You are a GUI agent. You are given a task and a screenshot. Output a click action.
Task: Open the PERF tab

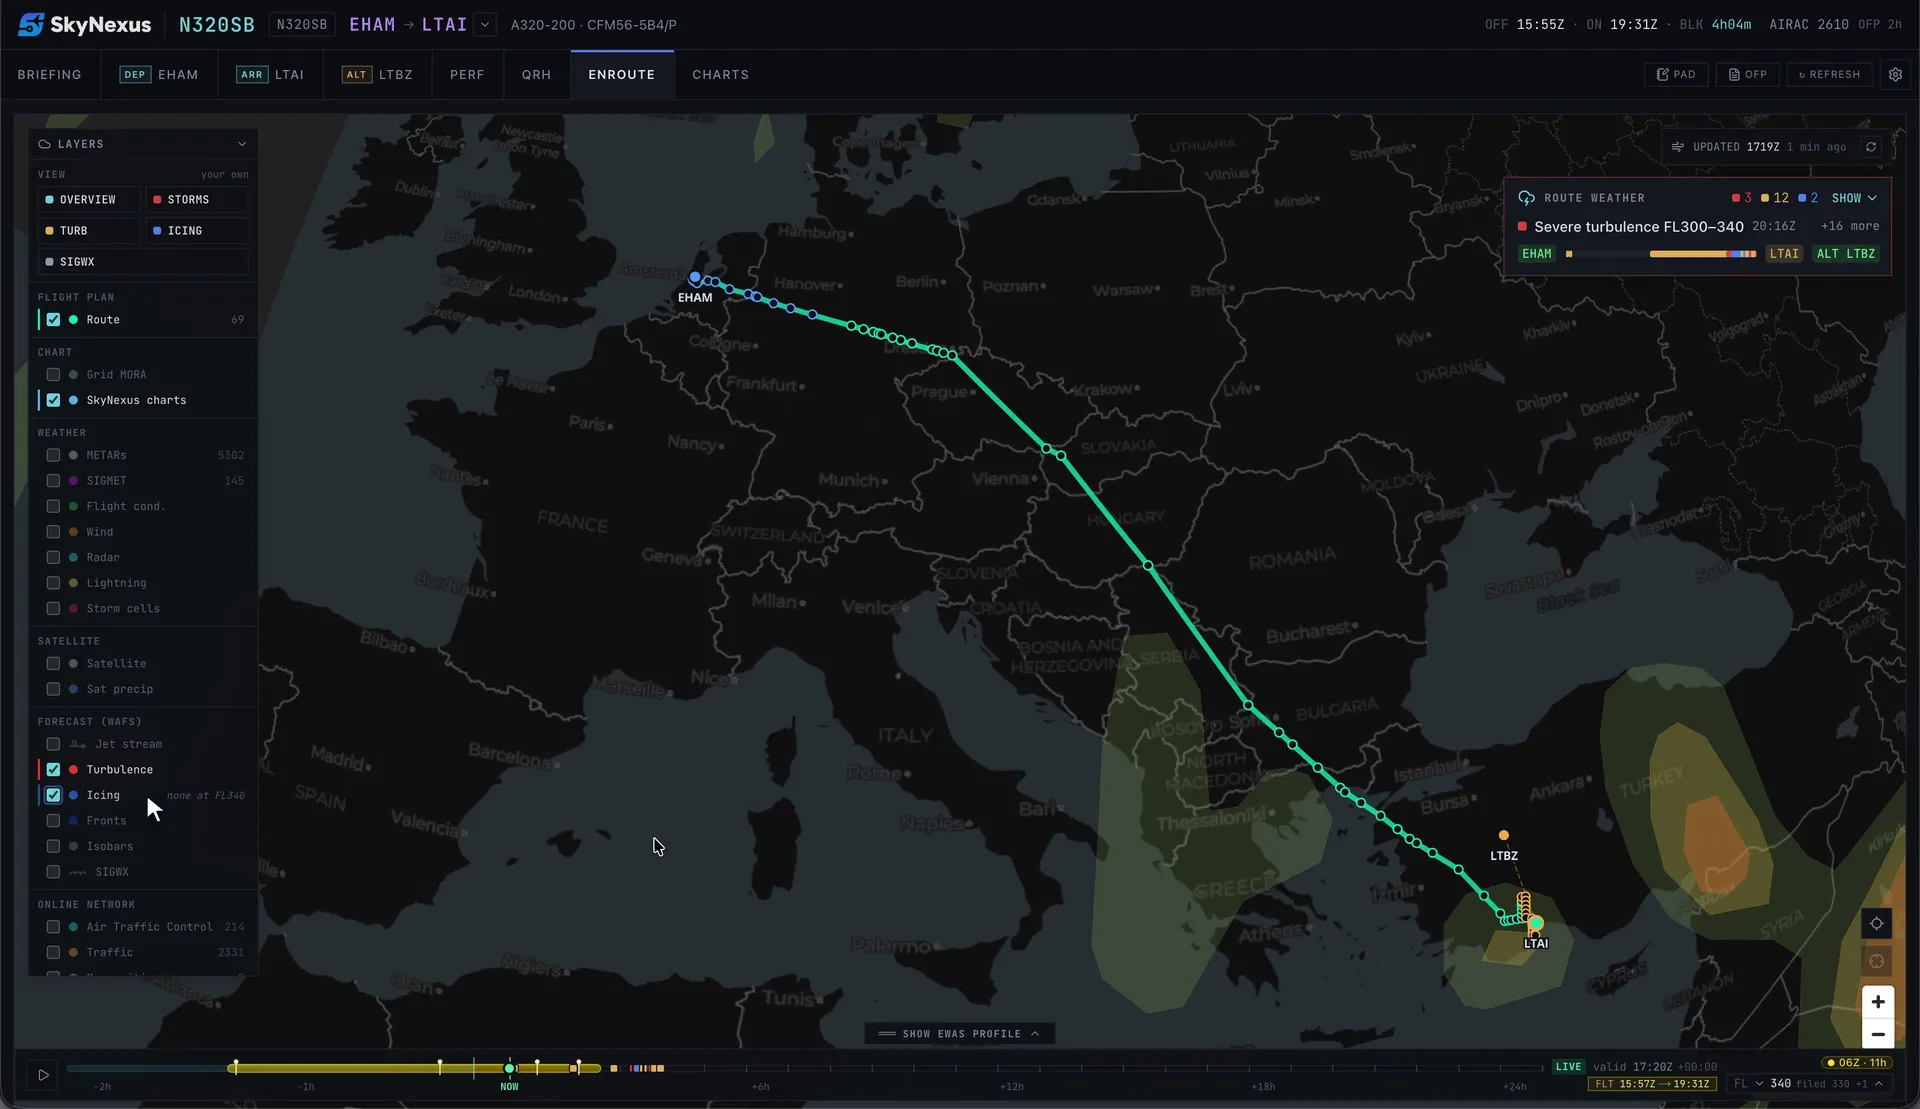click(467, 74)
